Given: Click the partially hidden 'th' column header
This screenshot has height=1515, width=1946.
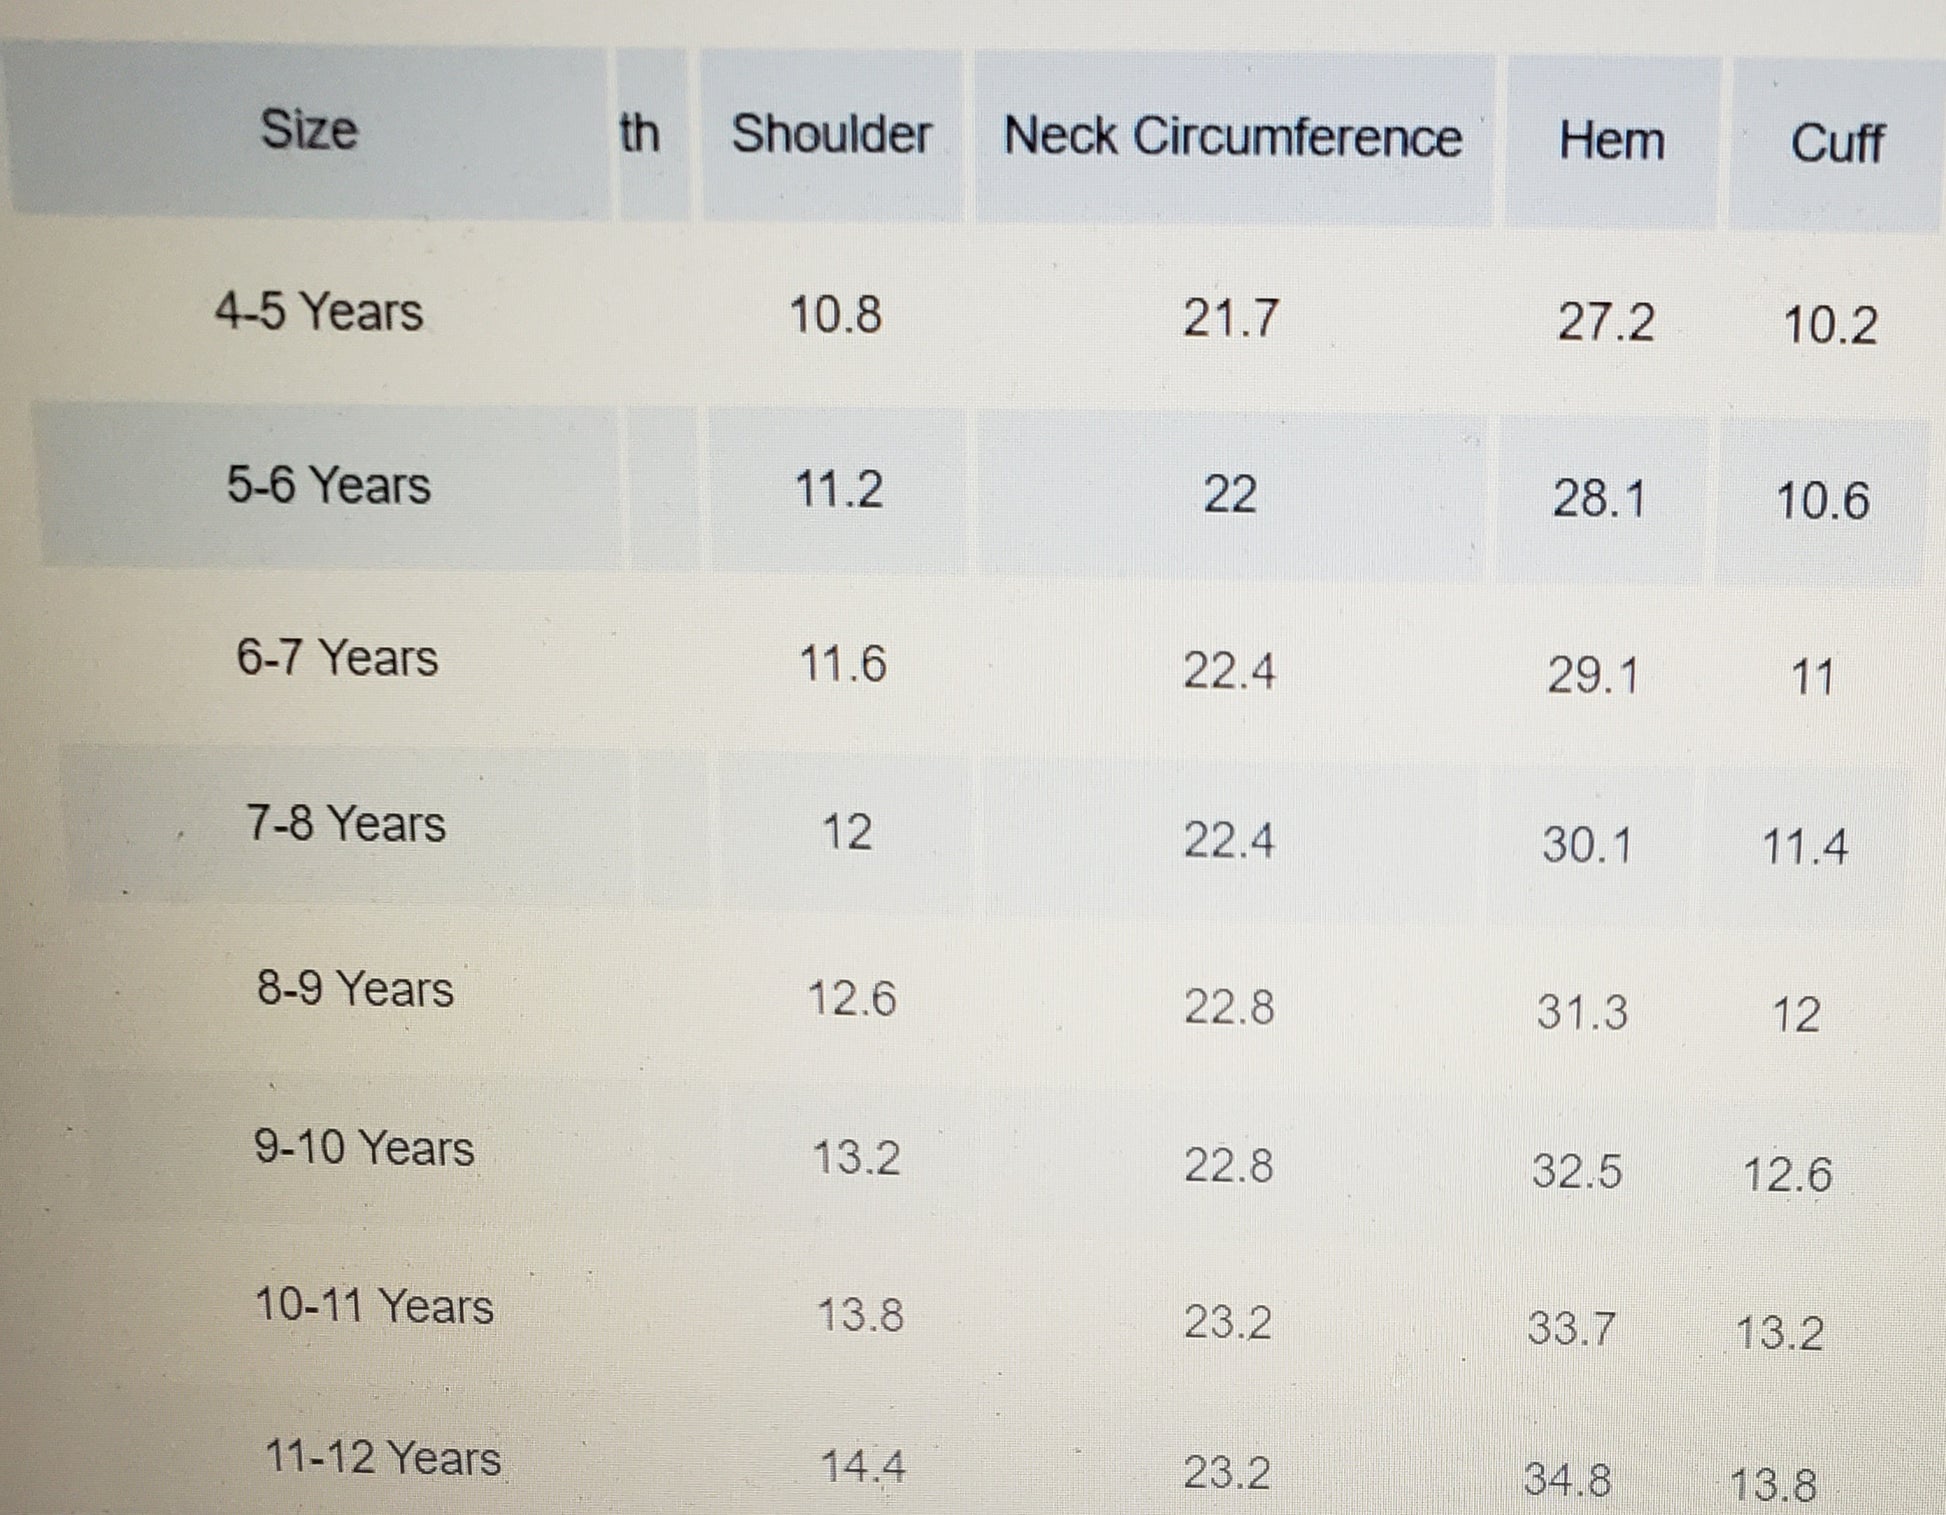Looking at the screenshot, I should tap(640, 133).
